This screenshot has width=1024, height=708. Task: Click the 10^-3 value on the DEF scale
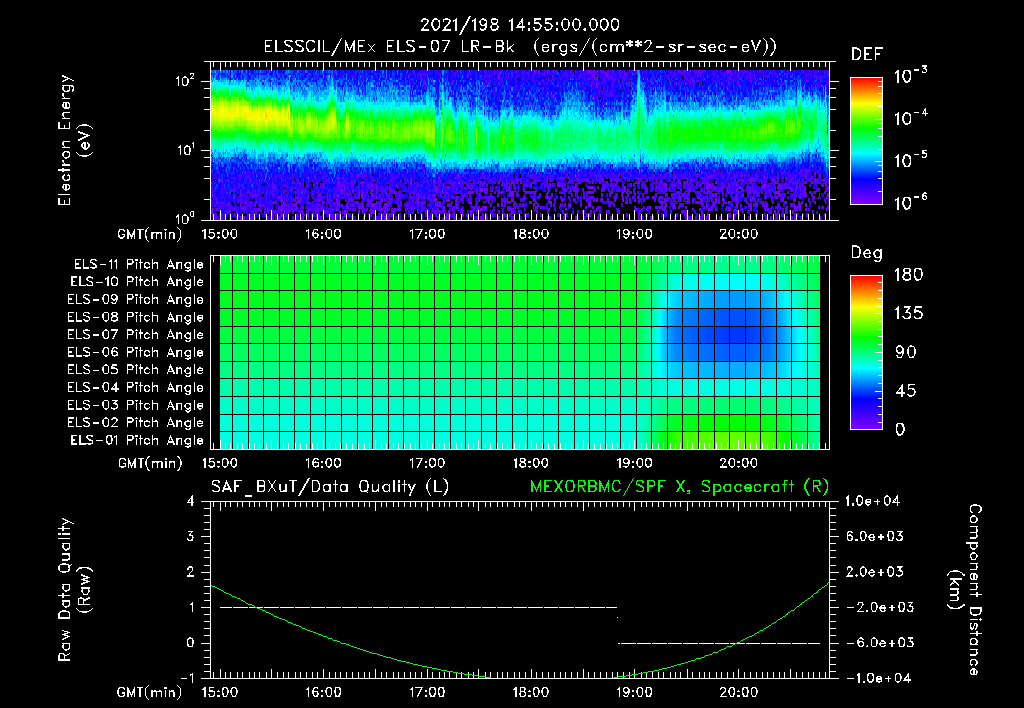tap(911, 76)
